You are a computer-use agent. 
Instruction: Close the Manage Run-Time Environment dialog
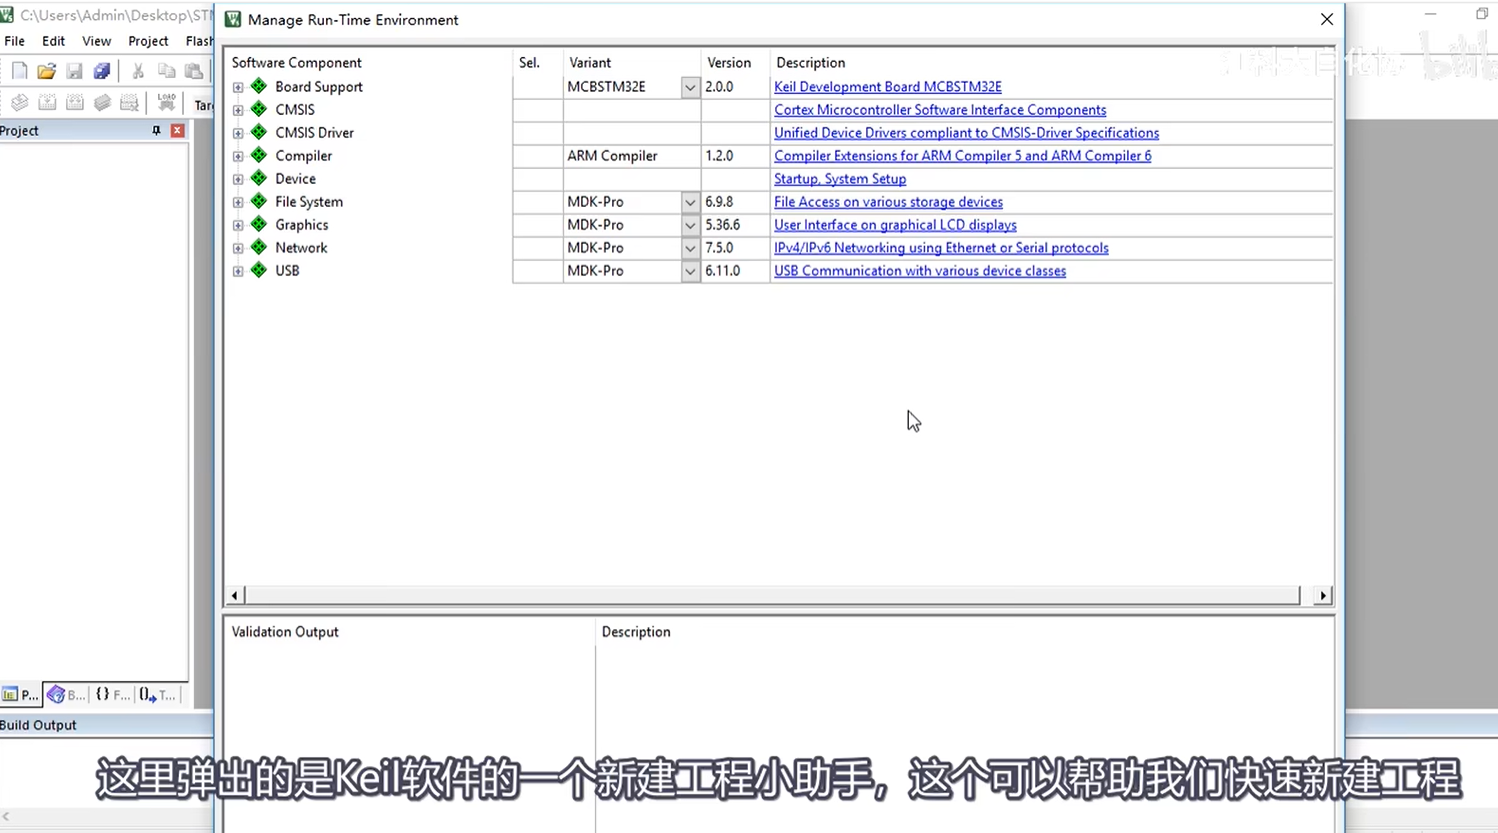(x=1327, y=19)
